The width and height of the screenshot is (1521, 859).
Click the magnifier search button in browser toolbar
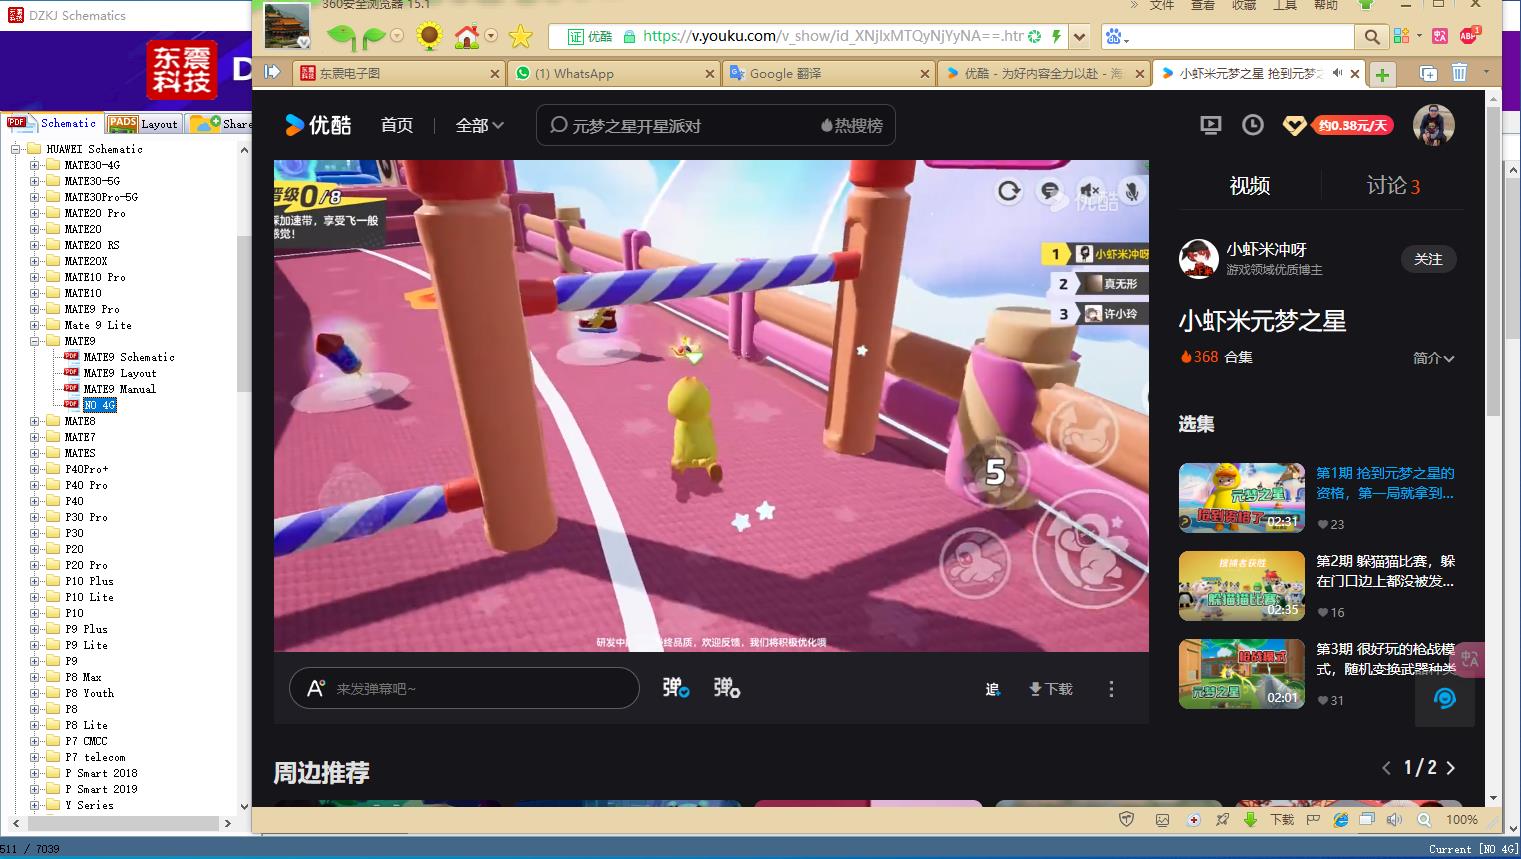click(x=1372, y=37)
